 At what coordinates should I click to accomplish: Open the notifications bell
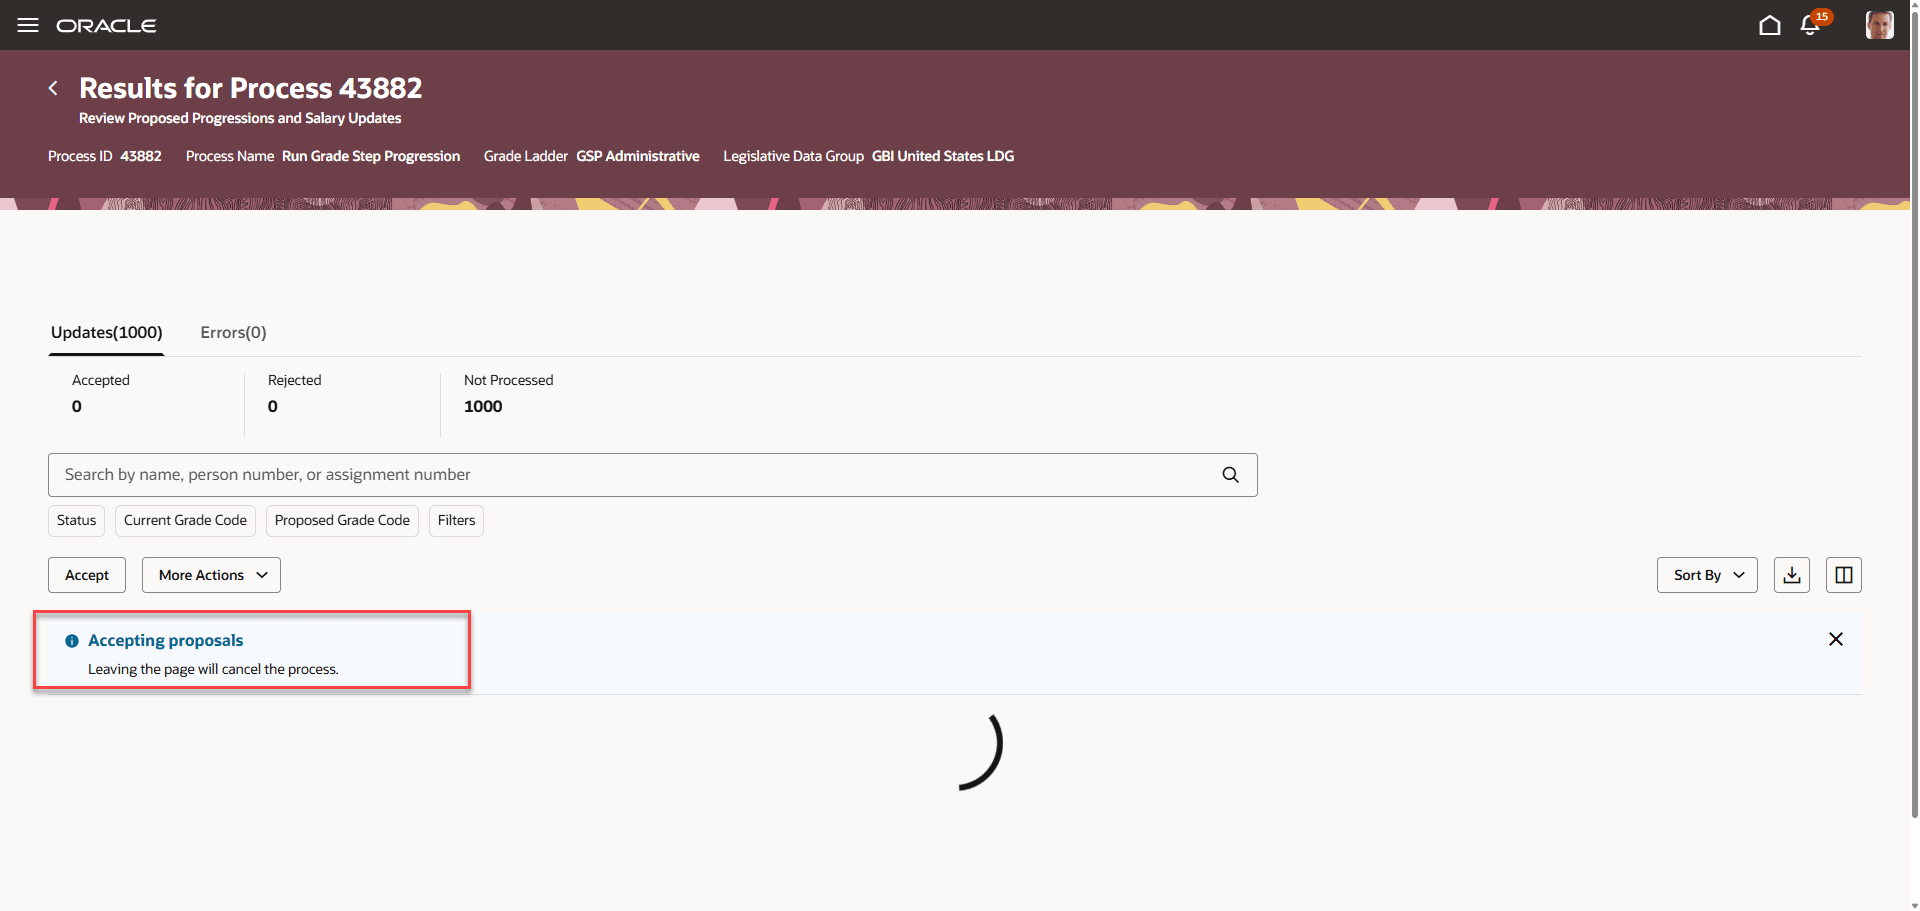1810,25
